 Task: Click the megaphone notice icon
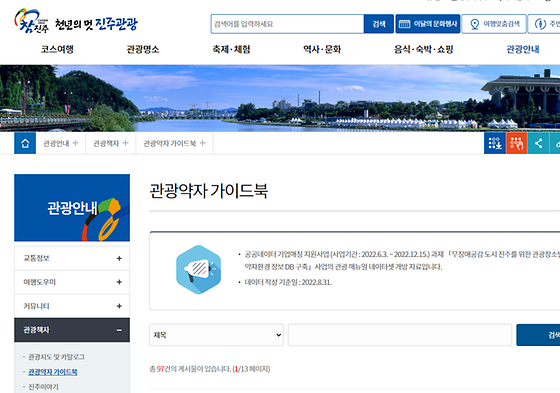click(x=199, y=270)
